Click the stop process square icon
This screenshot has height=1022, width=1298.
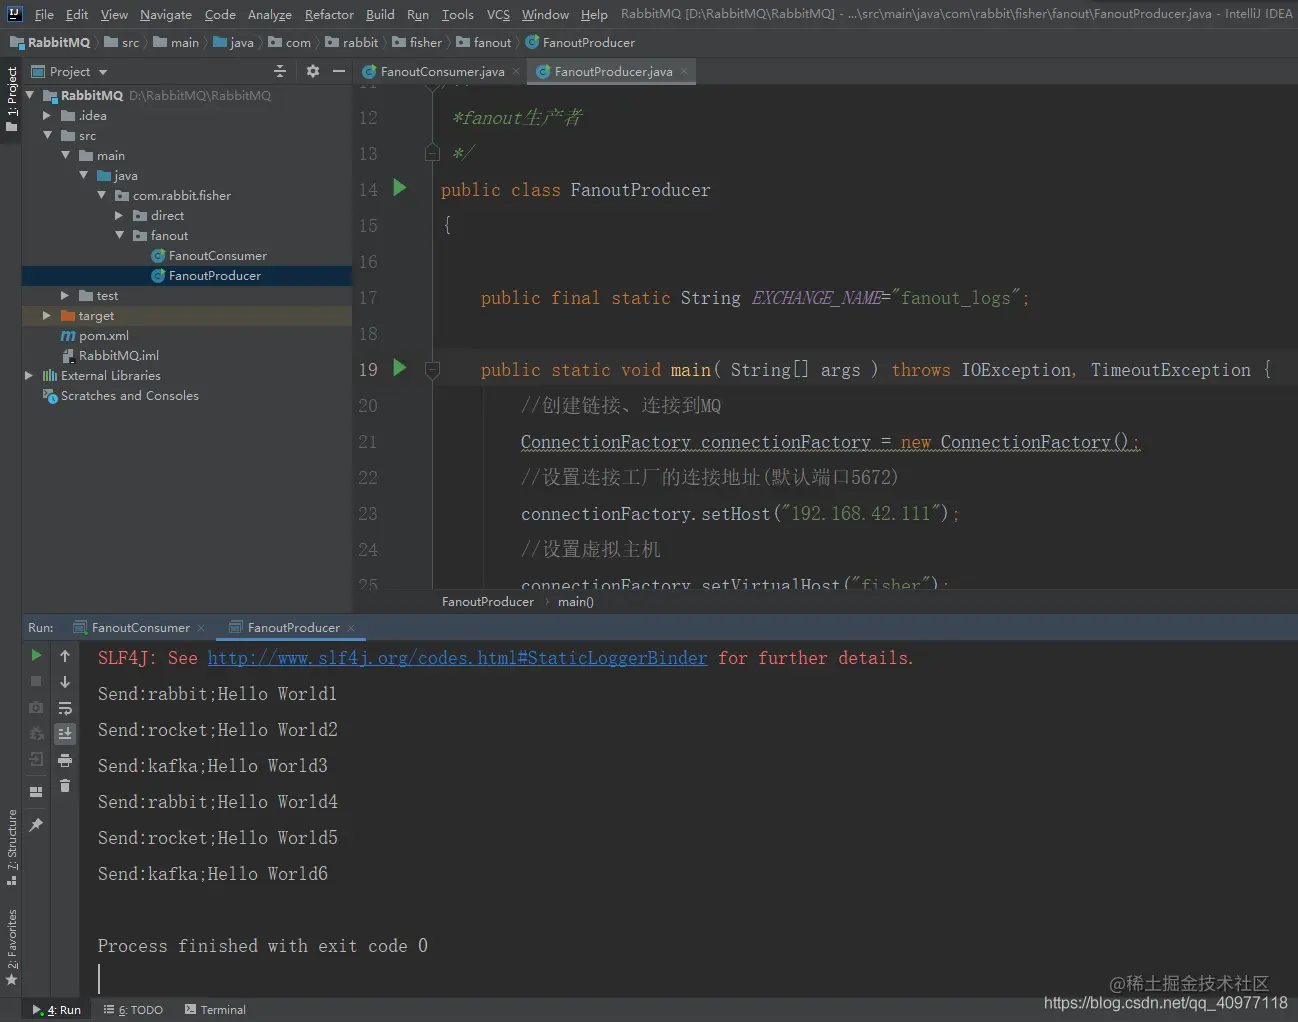point(36,681)
